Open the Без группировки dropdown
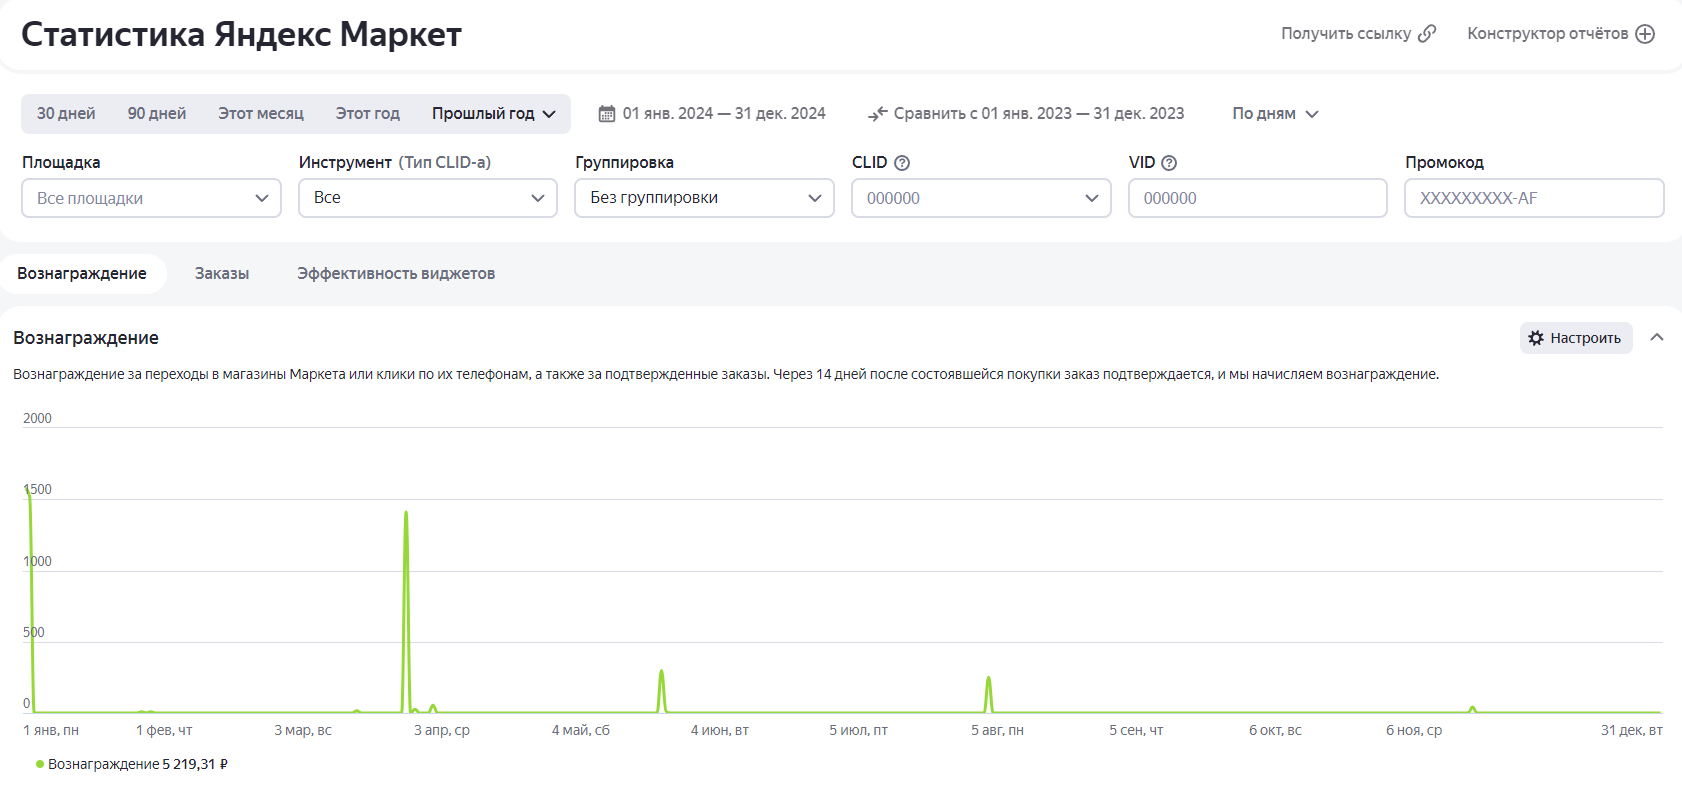Screen dimensions: 1682x790 pyautogui.click(x=704, y=198)
